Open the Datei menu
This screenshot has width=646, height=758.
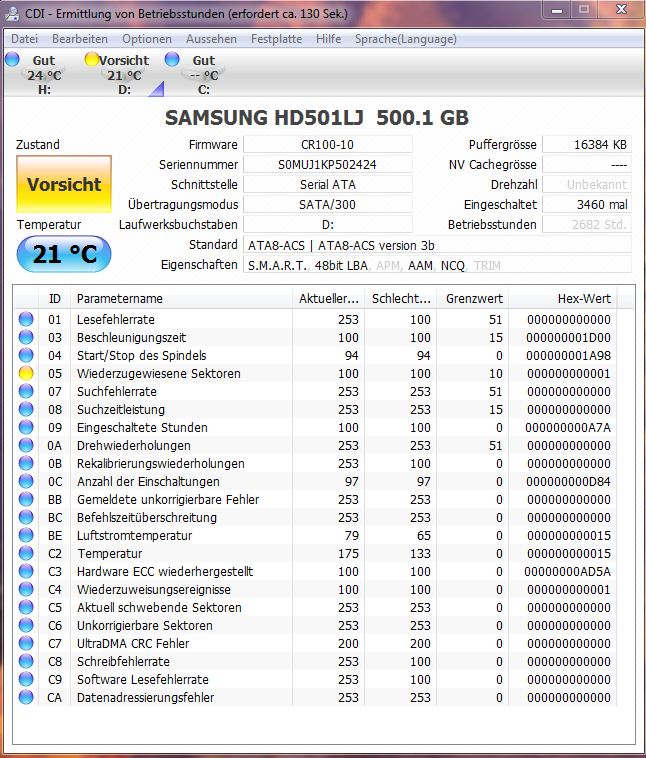[24, 39]
